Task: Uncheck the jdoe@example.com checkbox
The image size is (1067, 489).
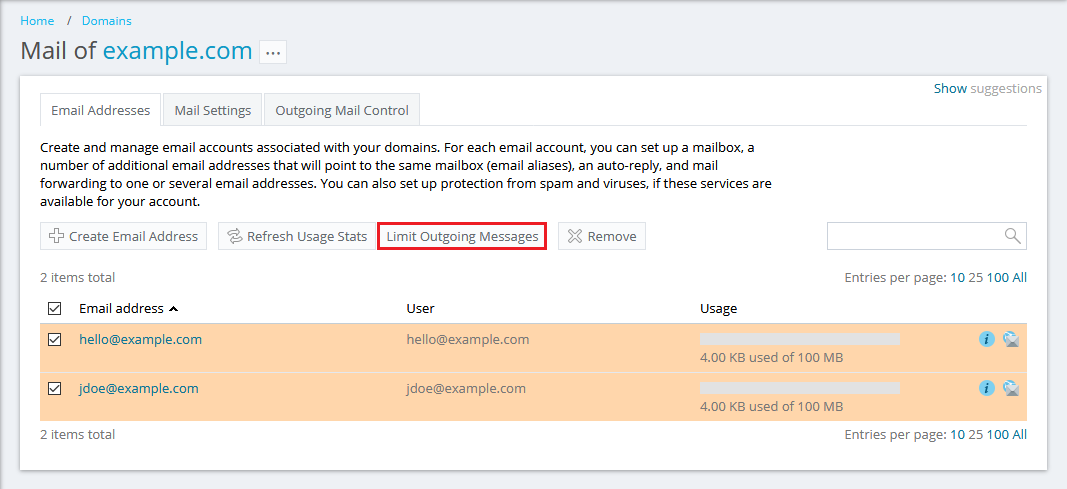Action: click(x=55, y=389)
